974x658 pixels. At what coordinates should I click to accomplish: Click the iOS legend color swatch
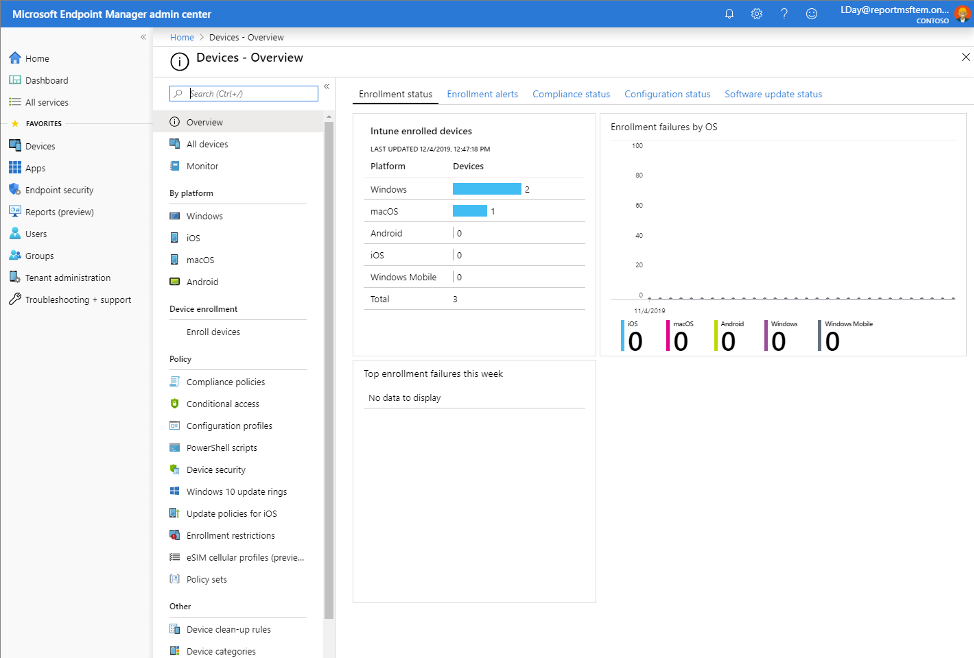point(622,336)
